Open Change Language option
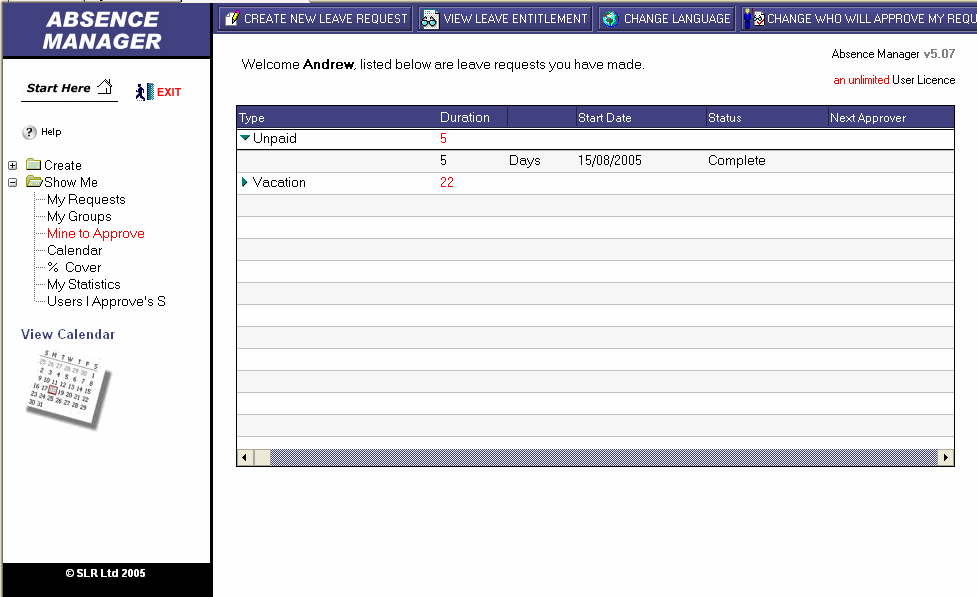Viewport: 977px width, 597px height. [x=667, y=19]
